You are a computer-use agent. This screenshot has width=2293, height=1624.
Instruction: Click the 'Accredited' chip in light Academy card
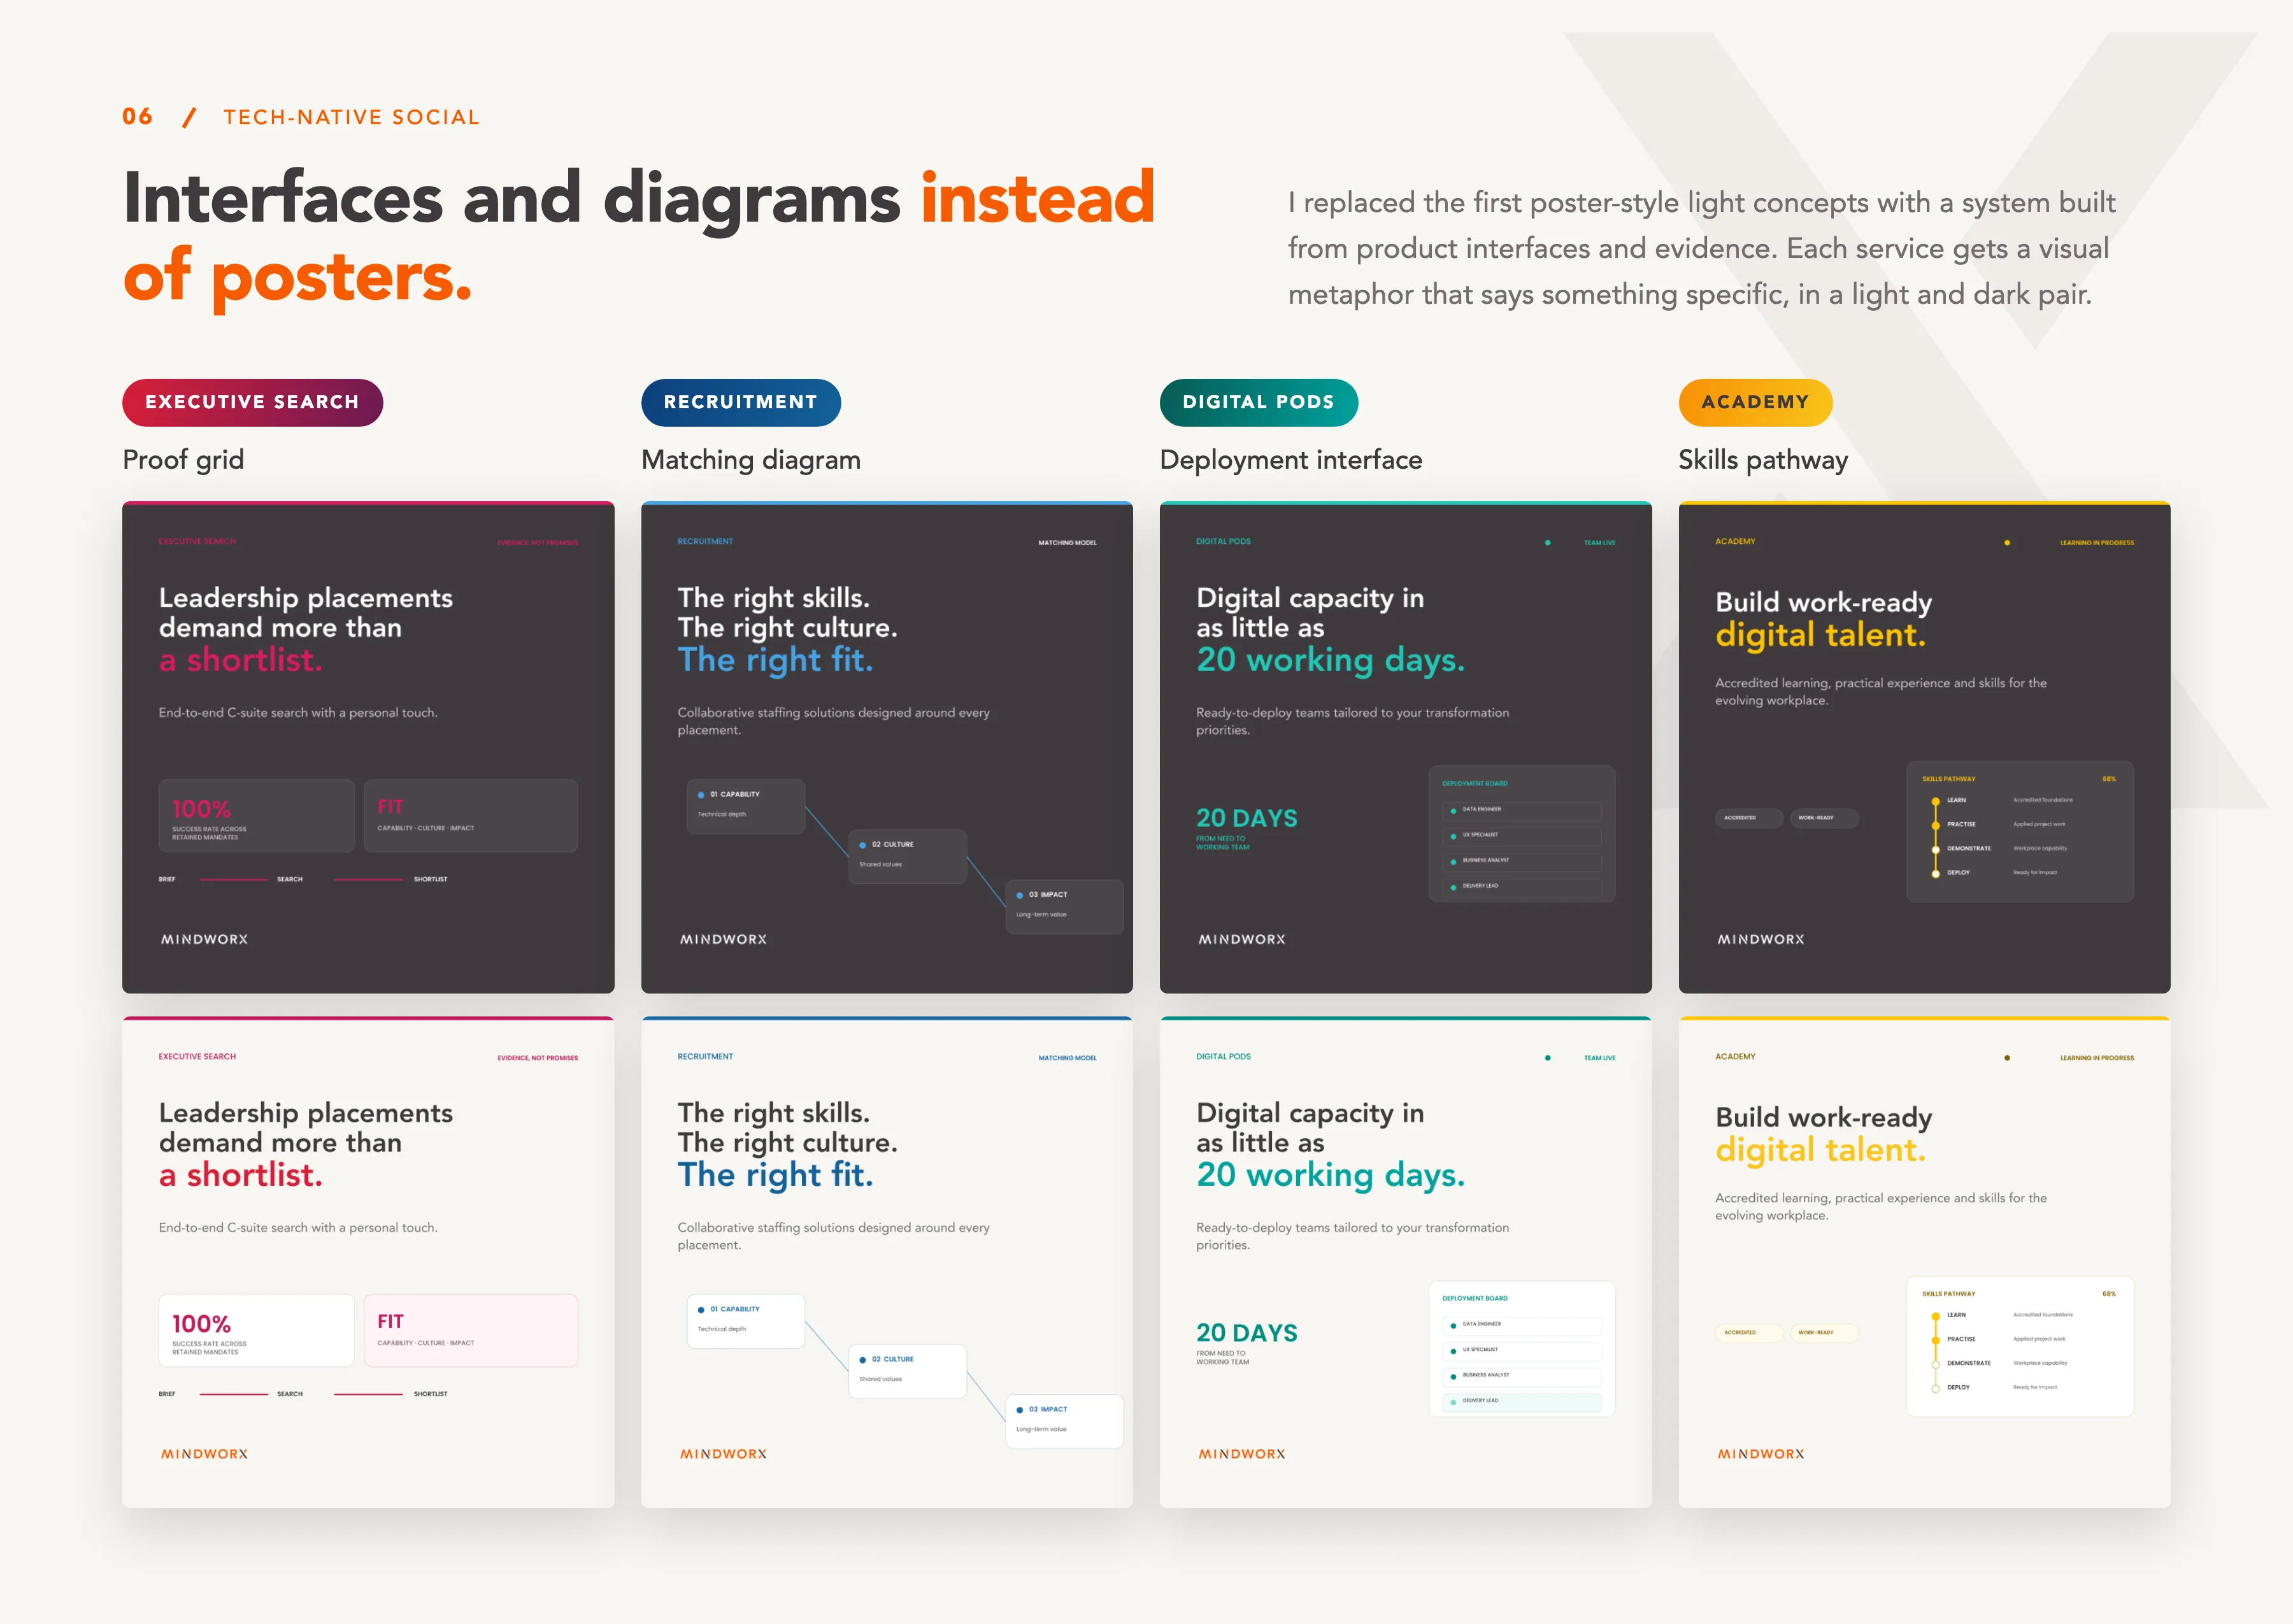[1749, 1333]
